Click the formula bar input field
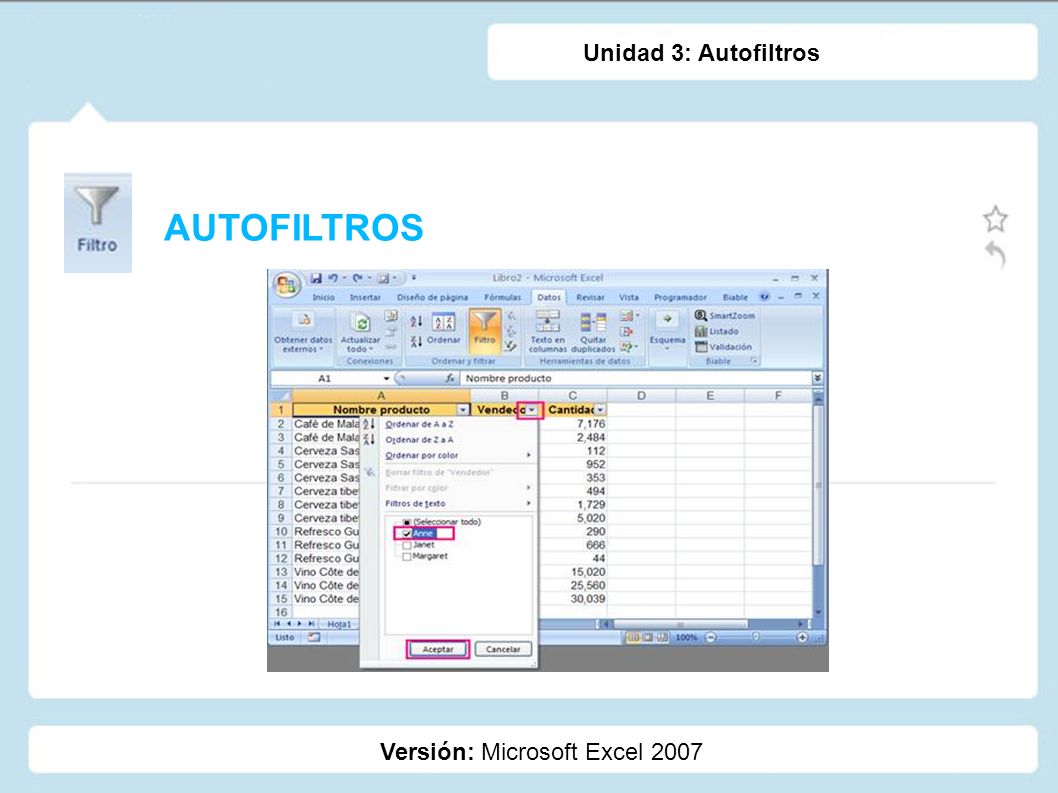This screenshot has width=1058, height=793. point(635,379)
